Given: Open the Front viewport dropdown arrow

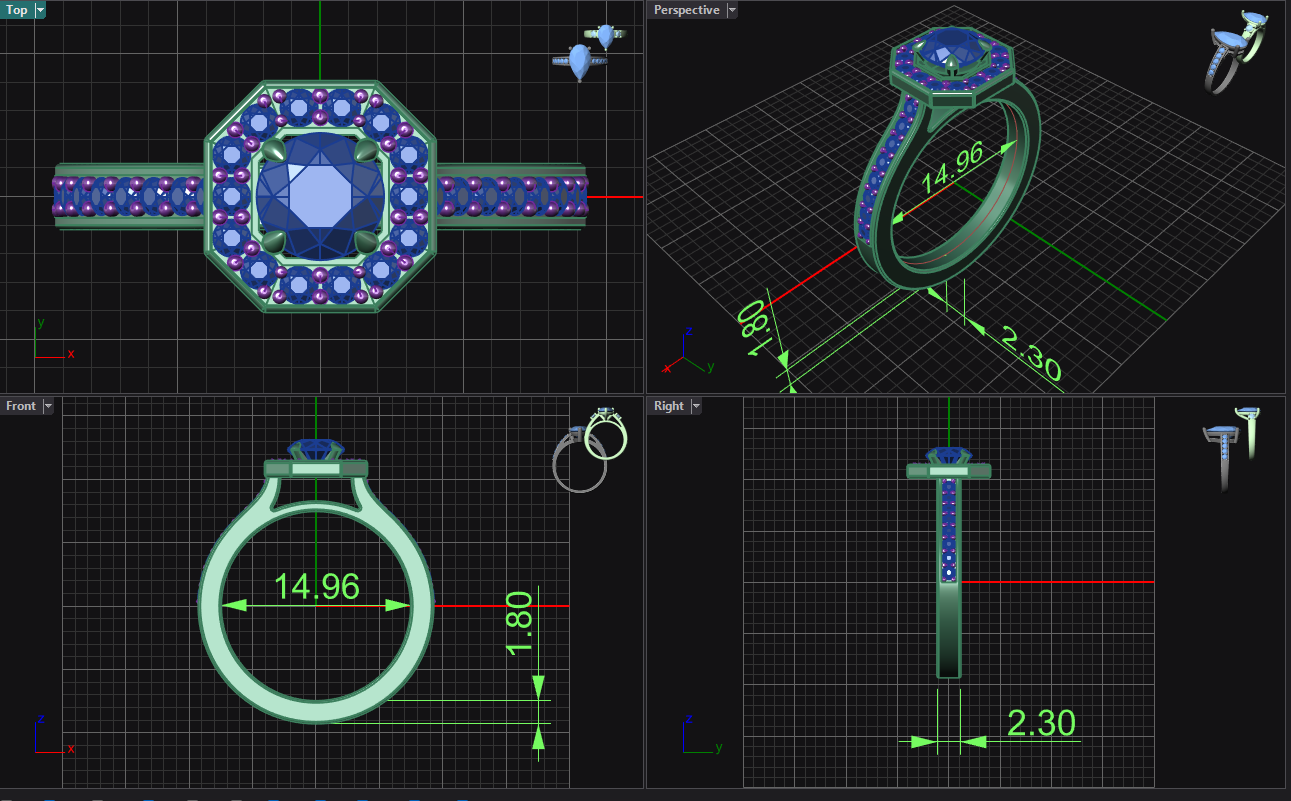Looking at the screenshot, I should click(x=48, y=406).
